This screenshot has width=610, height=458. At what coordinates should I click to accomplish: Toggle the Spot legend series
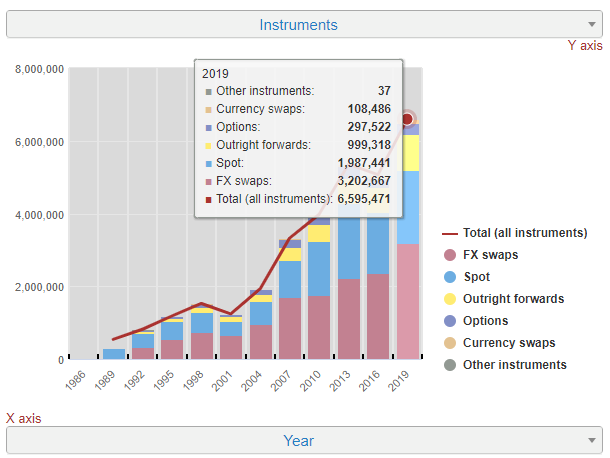pos(467,277)
